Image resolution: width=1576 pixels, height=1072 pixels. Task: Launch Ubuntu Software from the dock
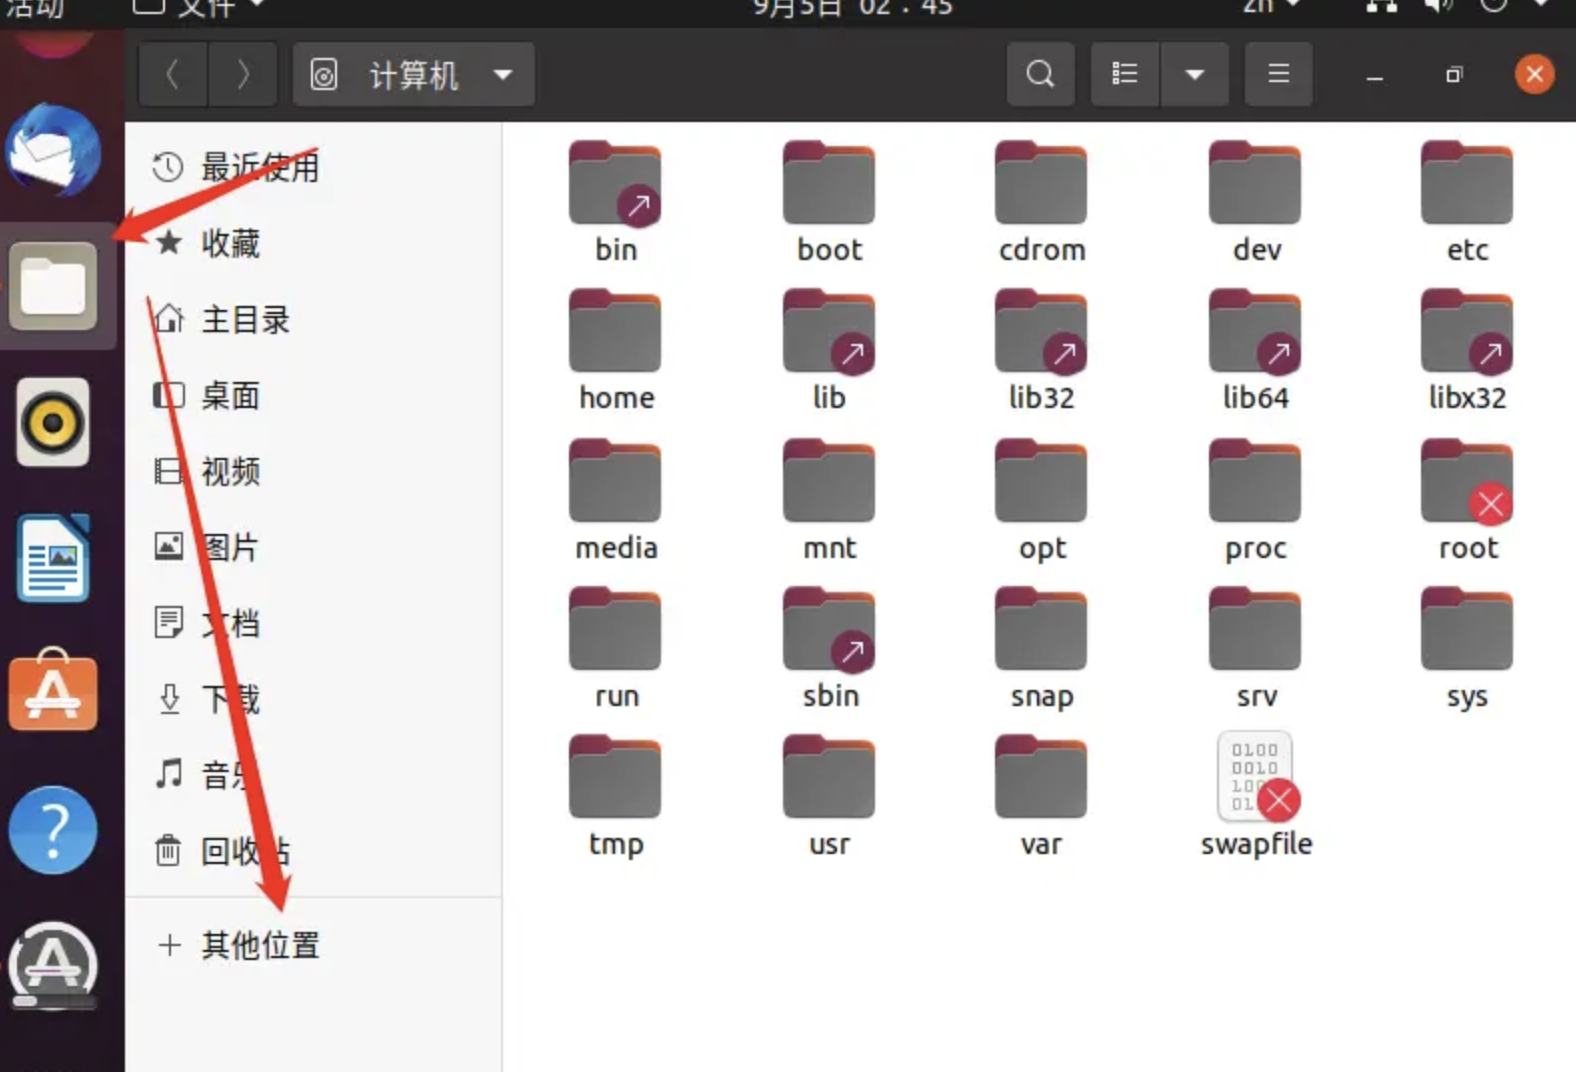pos(54,692)
